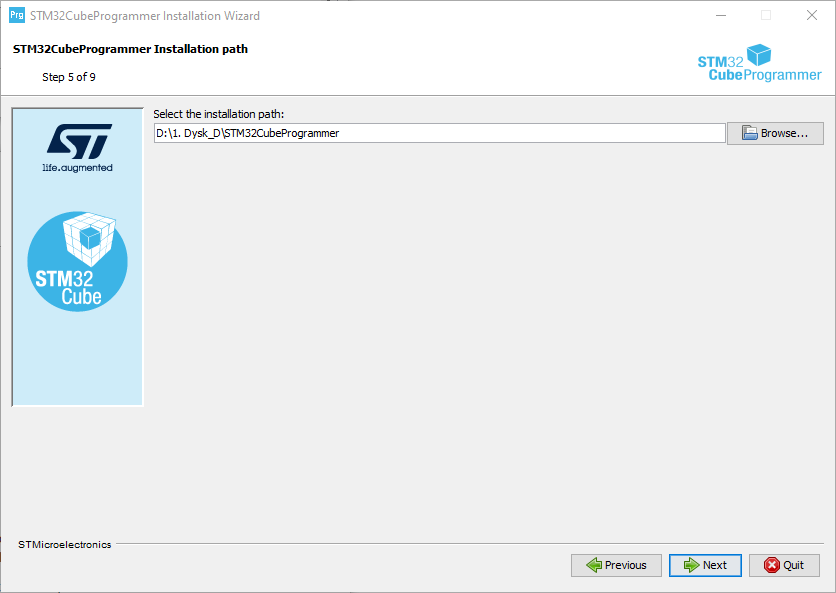The width and height of the screenshot is (836, 593).
Task: Click the red X Quit icon
Action: click(771, 565)
